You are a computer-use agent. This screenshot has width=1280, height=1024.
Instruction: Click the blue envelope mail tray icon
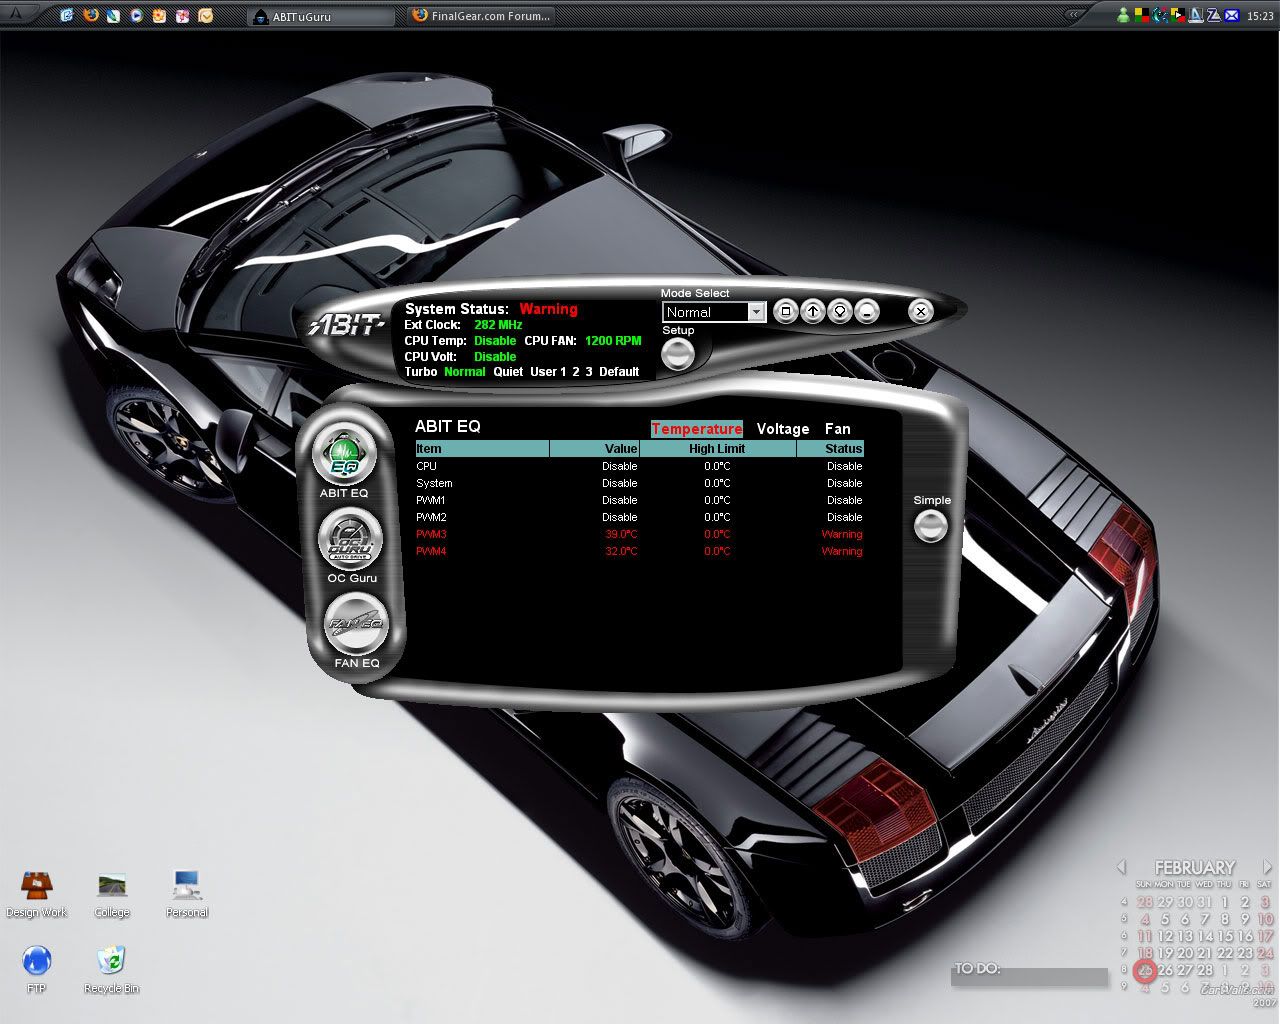tap(1232, 15)
